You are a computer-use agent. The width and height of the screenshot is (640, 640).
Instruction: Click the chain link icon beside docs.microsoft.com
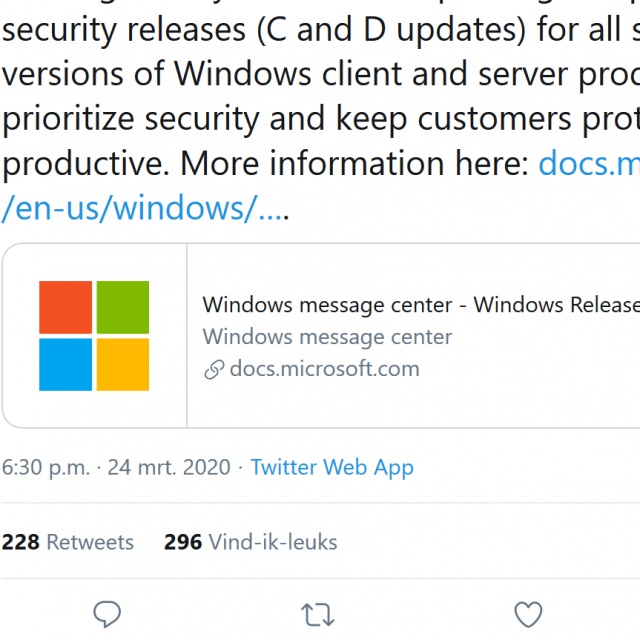[x=214, y=369]
